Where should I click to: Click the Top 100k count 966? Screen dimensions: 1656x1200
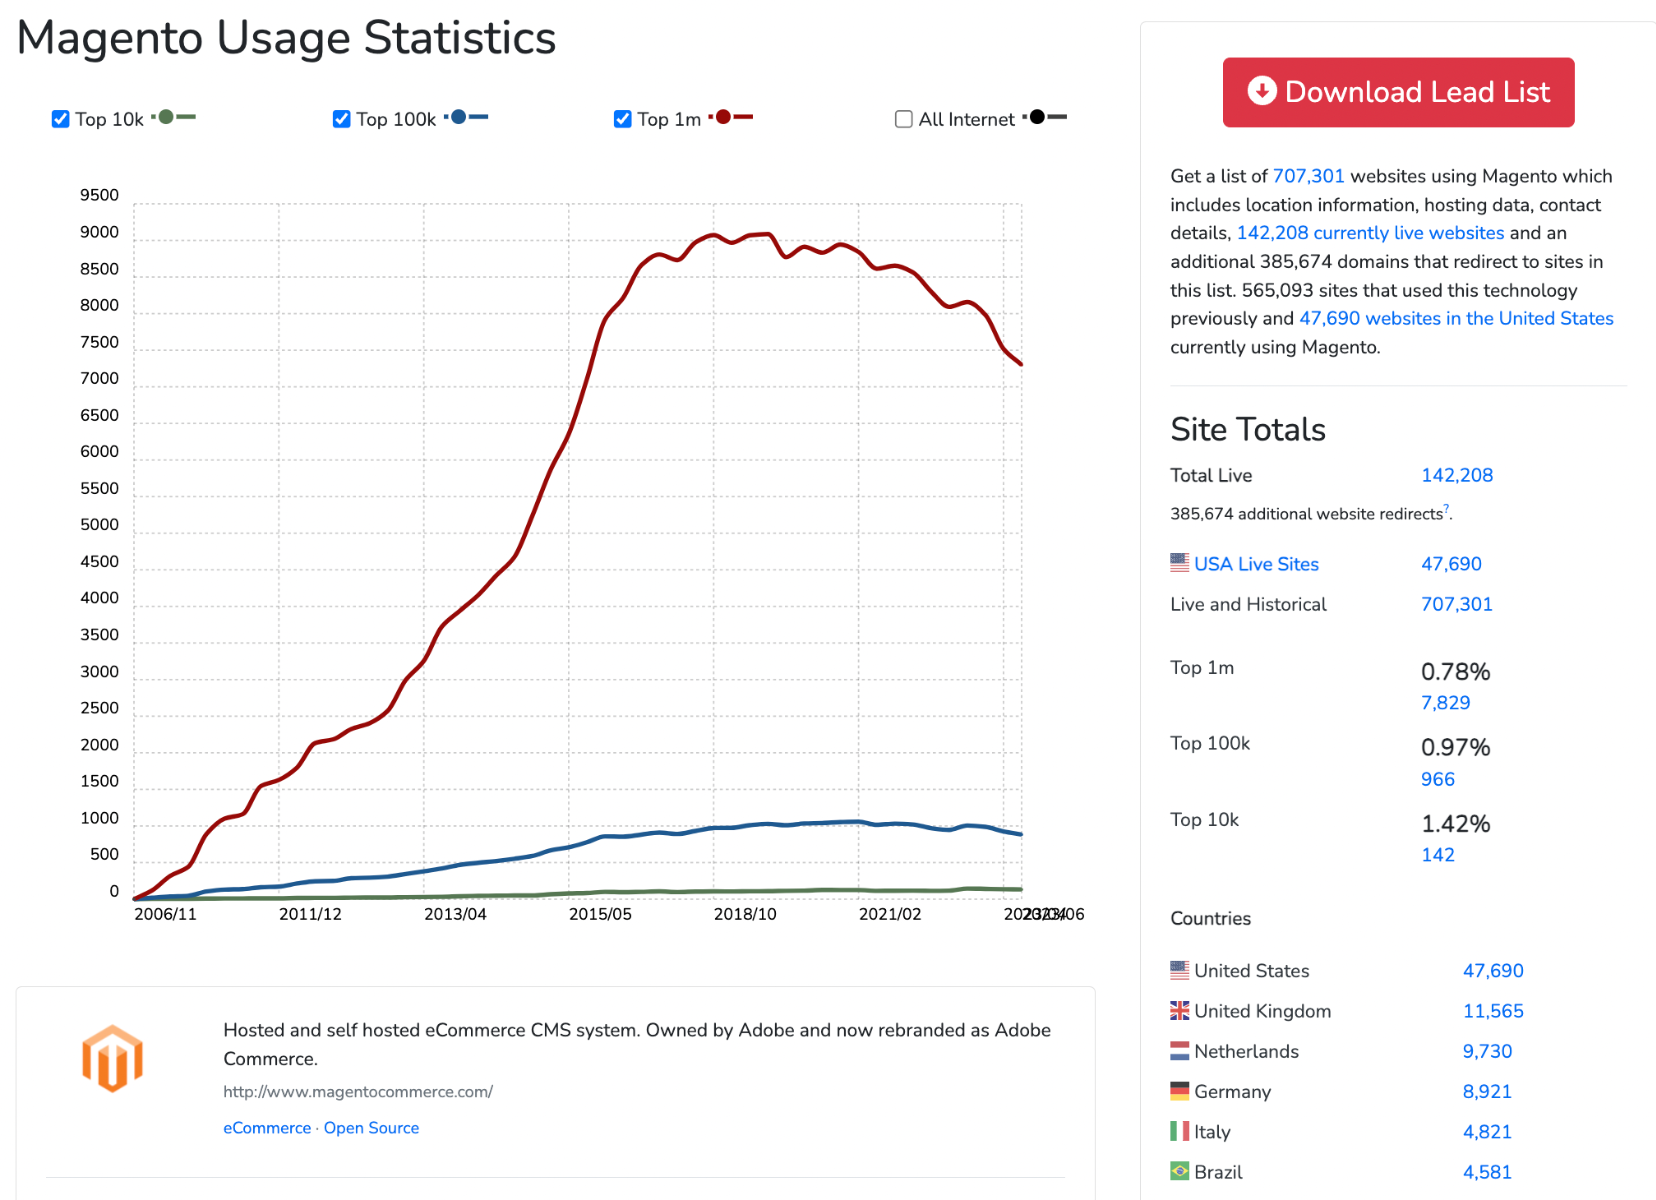[x=1438, y=779]
